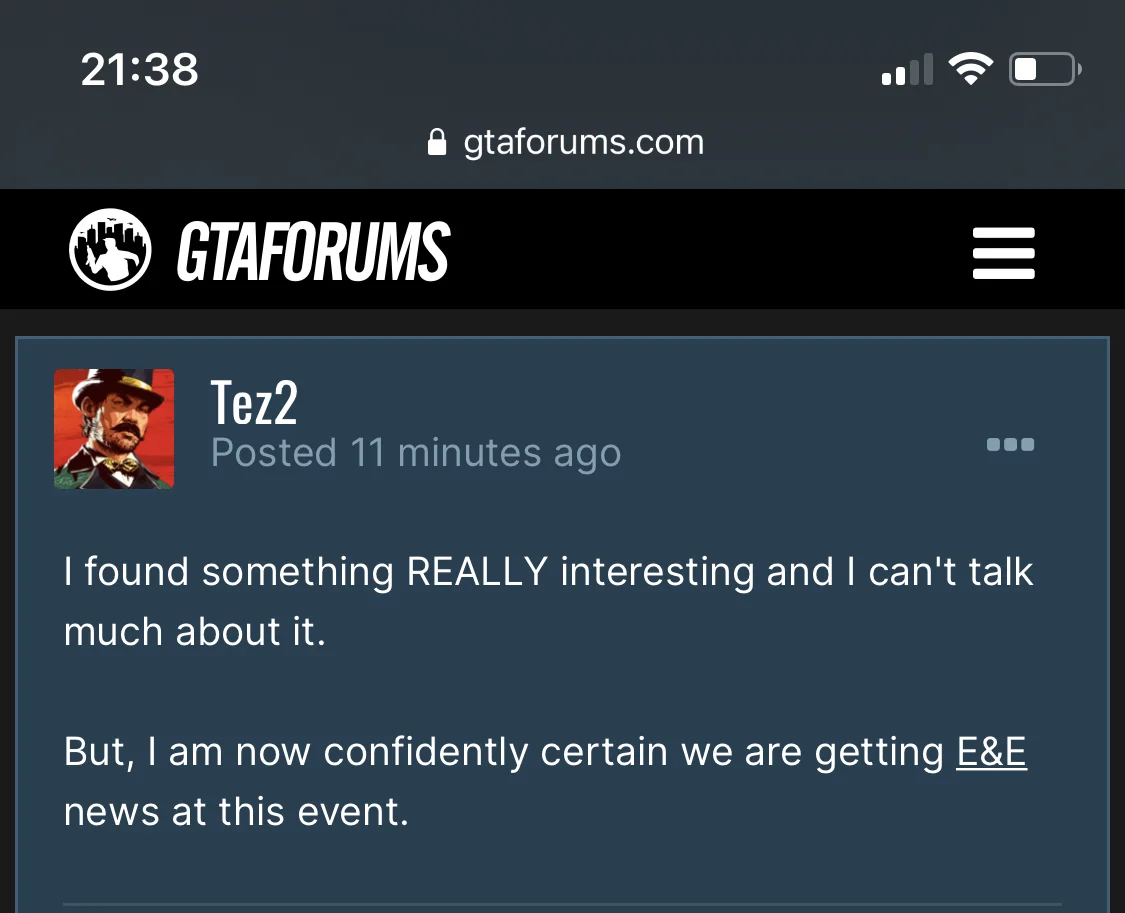The image size is (1125, 913).
Task: Click the 'I found something REALLY interesting' paragraph
Action: click(x=548, y=572)
